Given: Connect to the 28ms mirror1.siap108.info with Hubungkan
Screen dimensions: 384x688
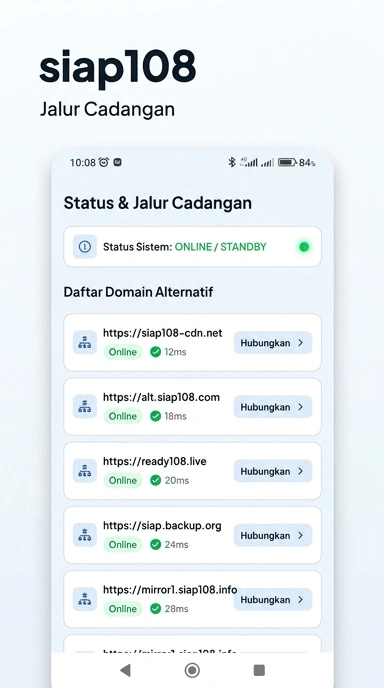Looking at the screenshot, I should (x=273, y=599).
